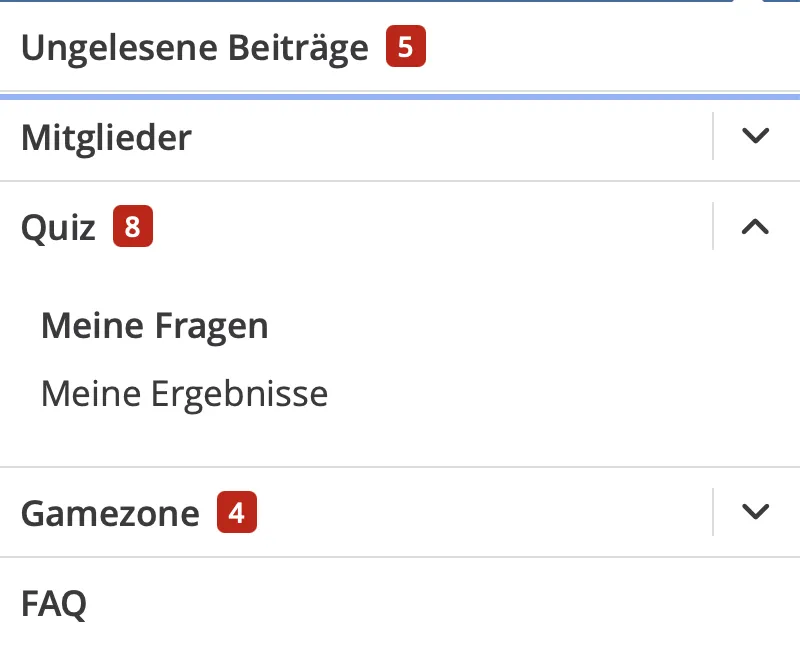This screenshot has width=800, height=646.
Task: Click the divider beside the Mitglieder chevron
Action: point(713,136)
